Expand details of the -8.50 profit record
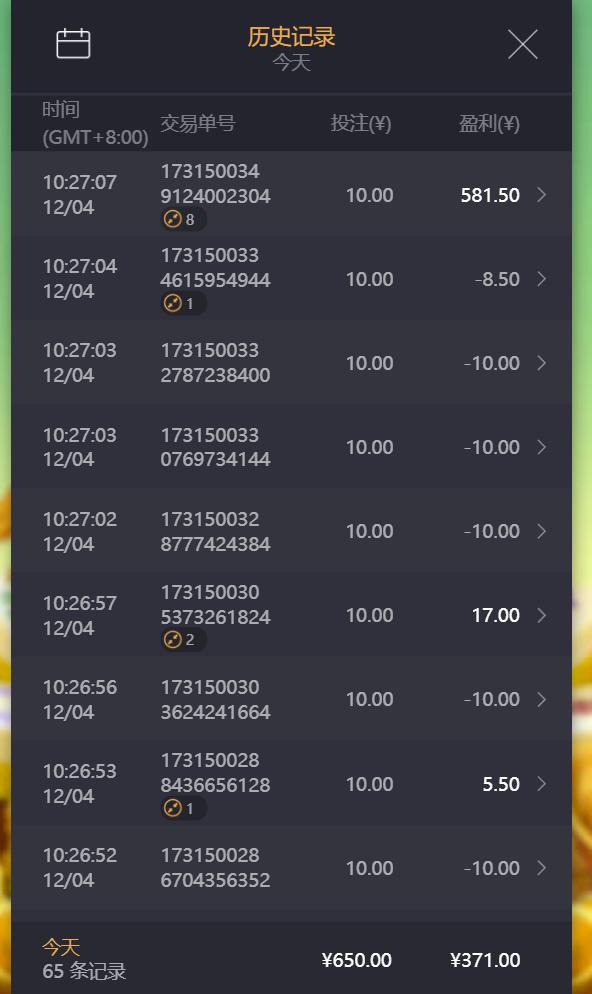Screen dimensions: 592x994 click(x=541, y=279)
